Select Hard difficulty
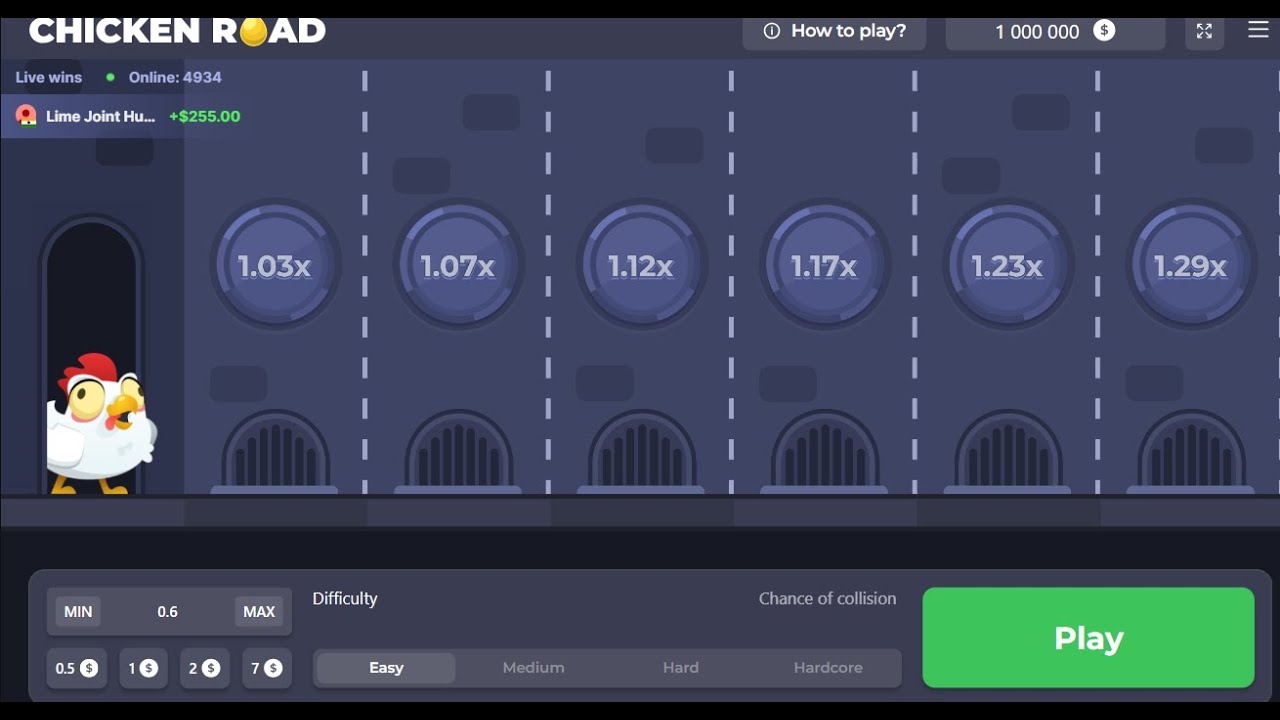Viewport: 1280px width, 720px height. coord(681,668)
